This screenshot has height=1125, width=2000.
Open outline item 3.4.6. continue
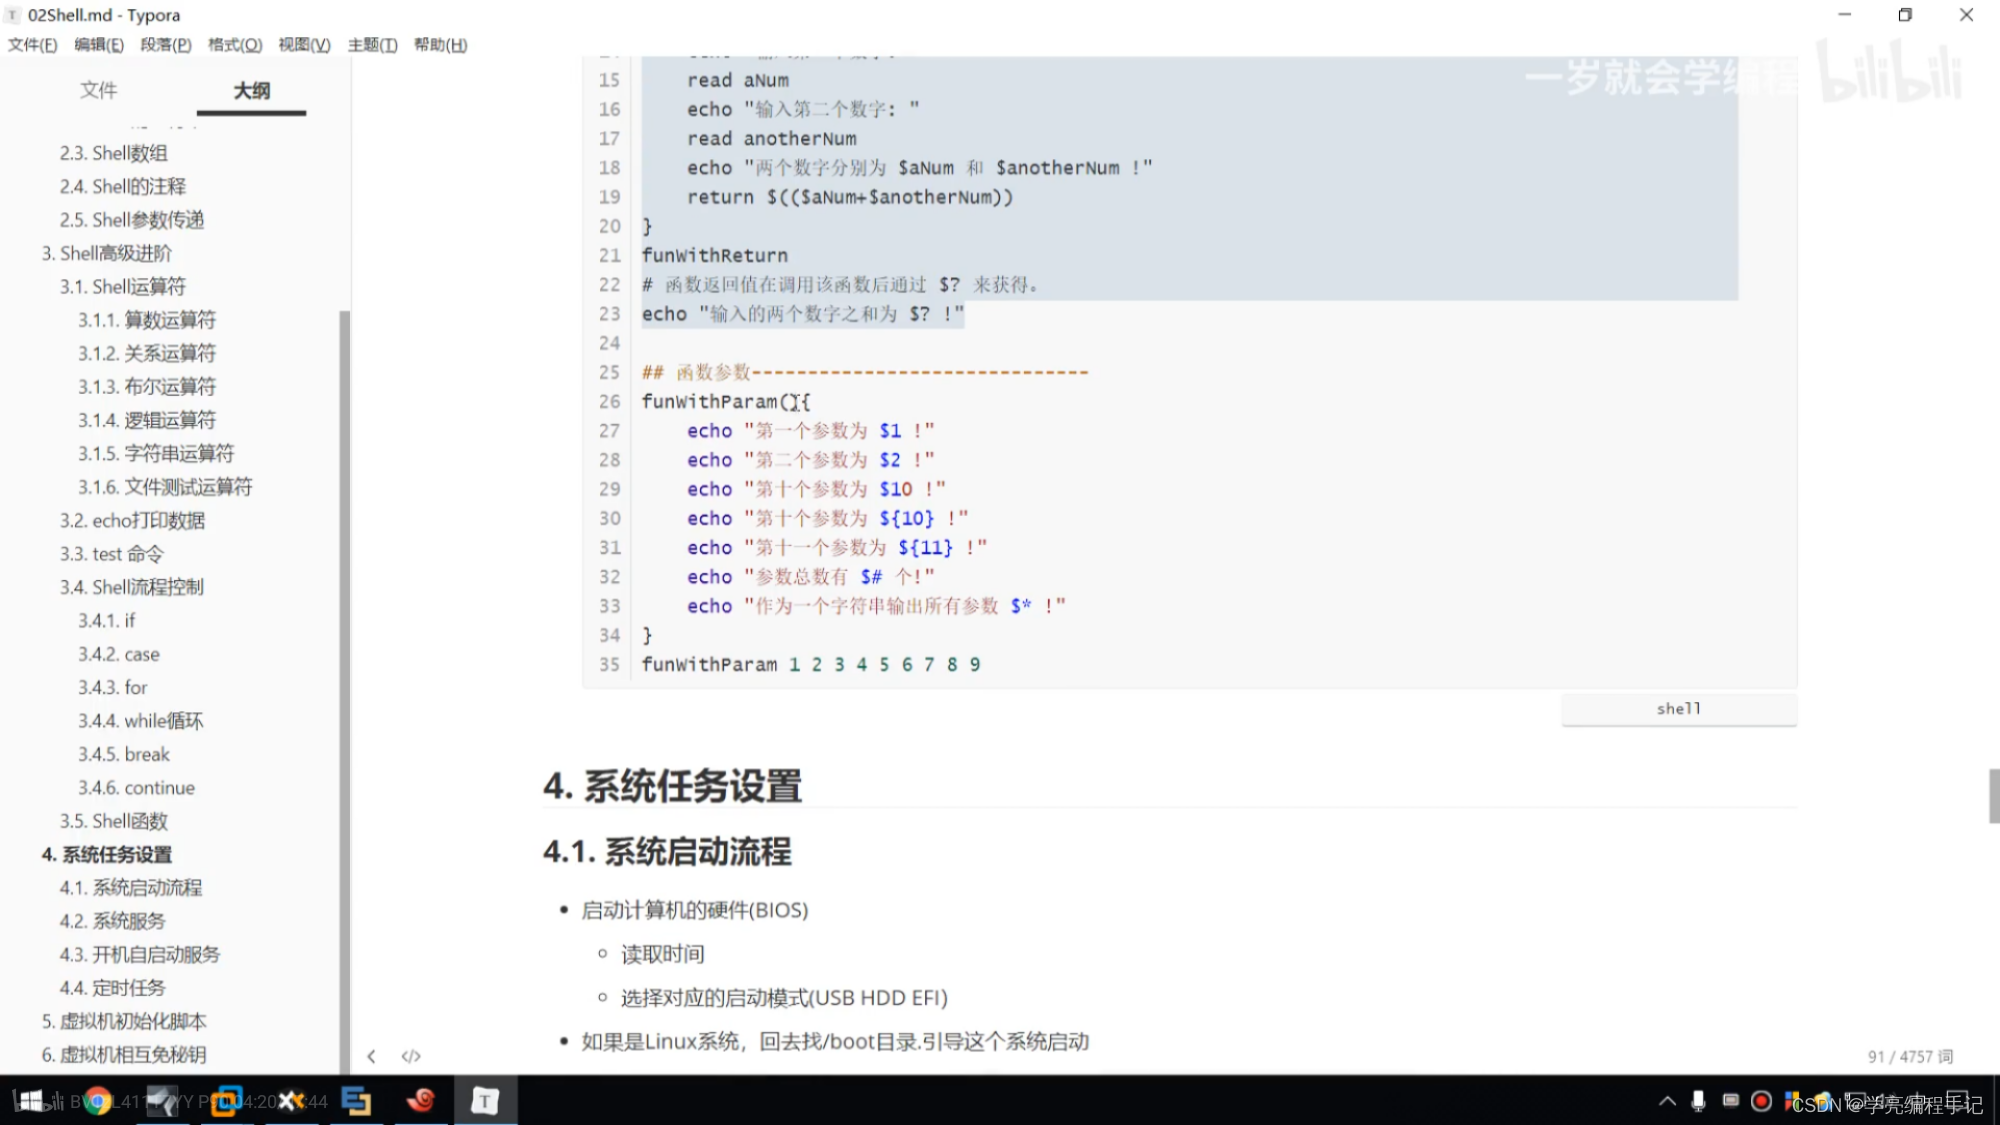[136, 788]
